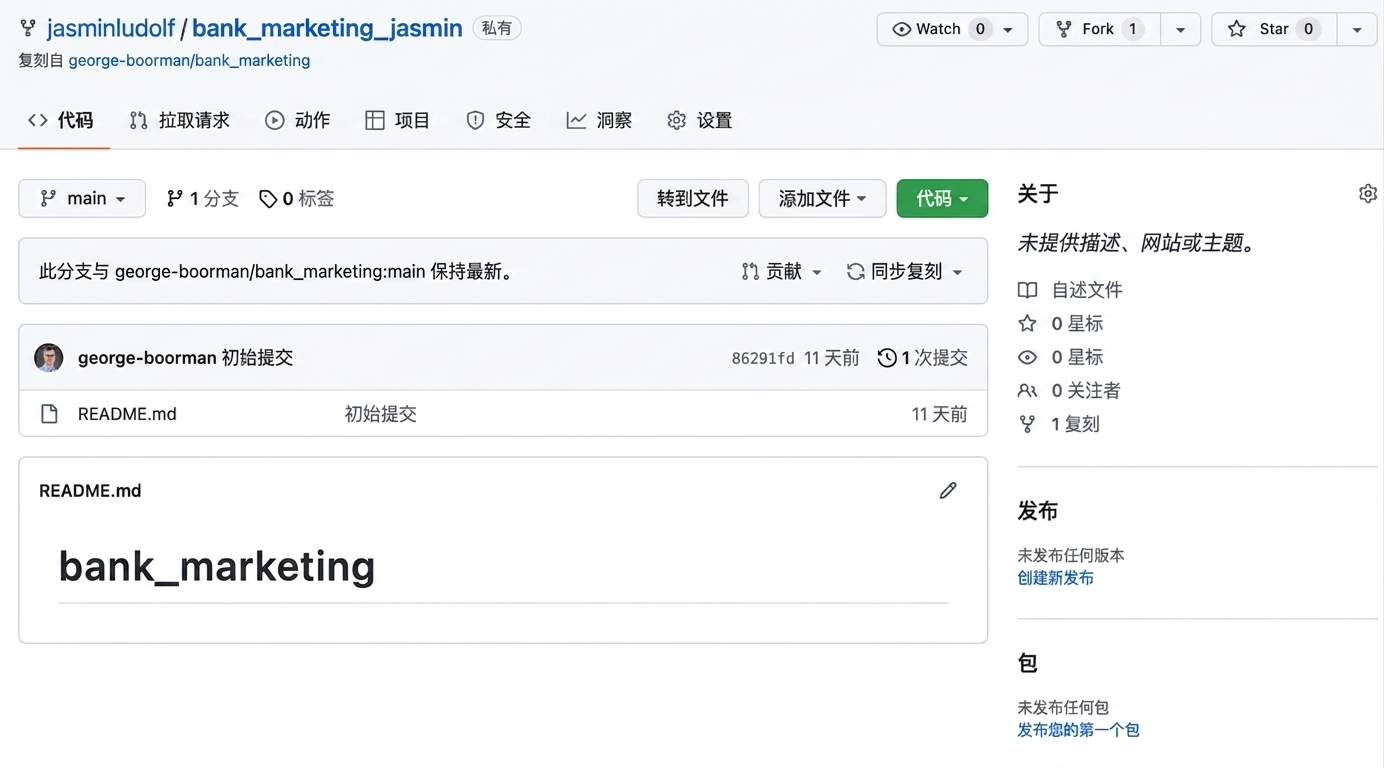Image resolution: width=1384 pixels, height=768 pixels.
Task: Open the george-boorman/bank_marketing source link
Action: pos(189,60)
